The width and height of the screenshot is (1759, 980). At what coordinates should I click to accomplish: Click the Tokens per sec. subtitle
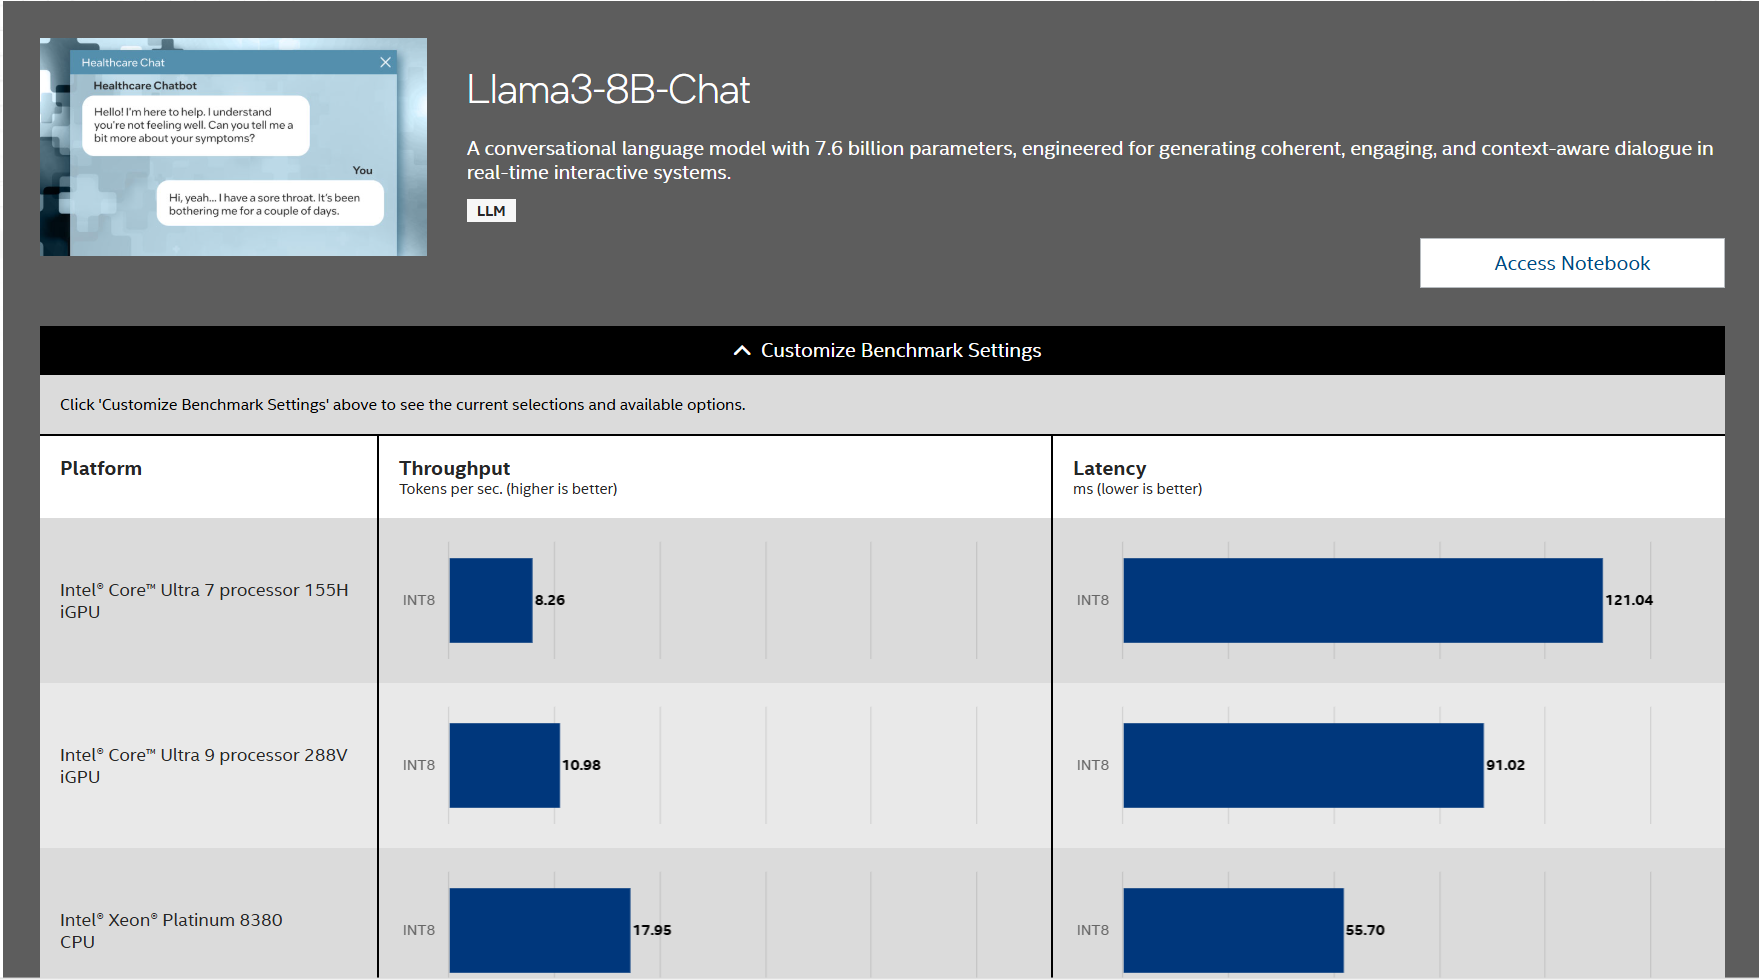(x=508, y=489)
